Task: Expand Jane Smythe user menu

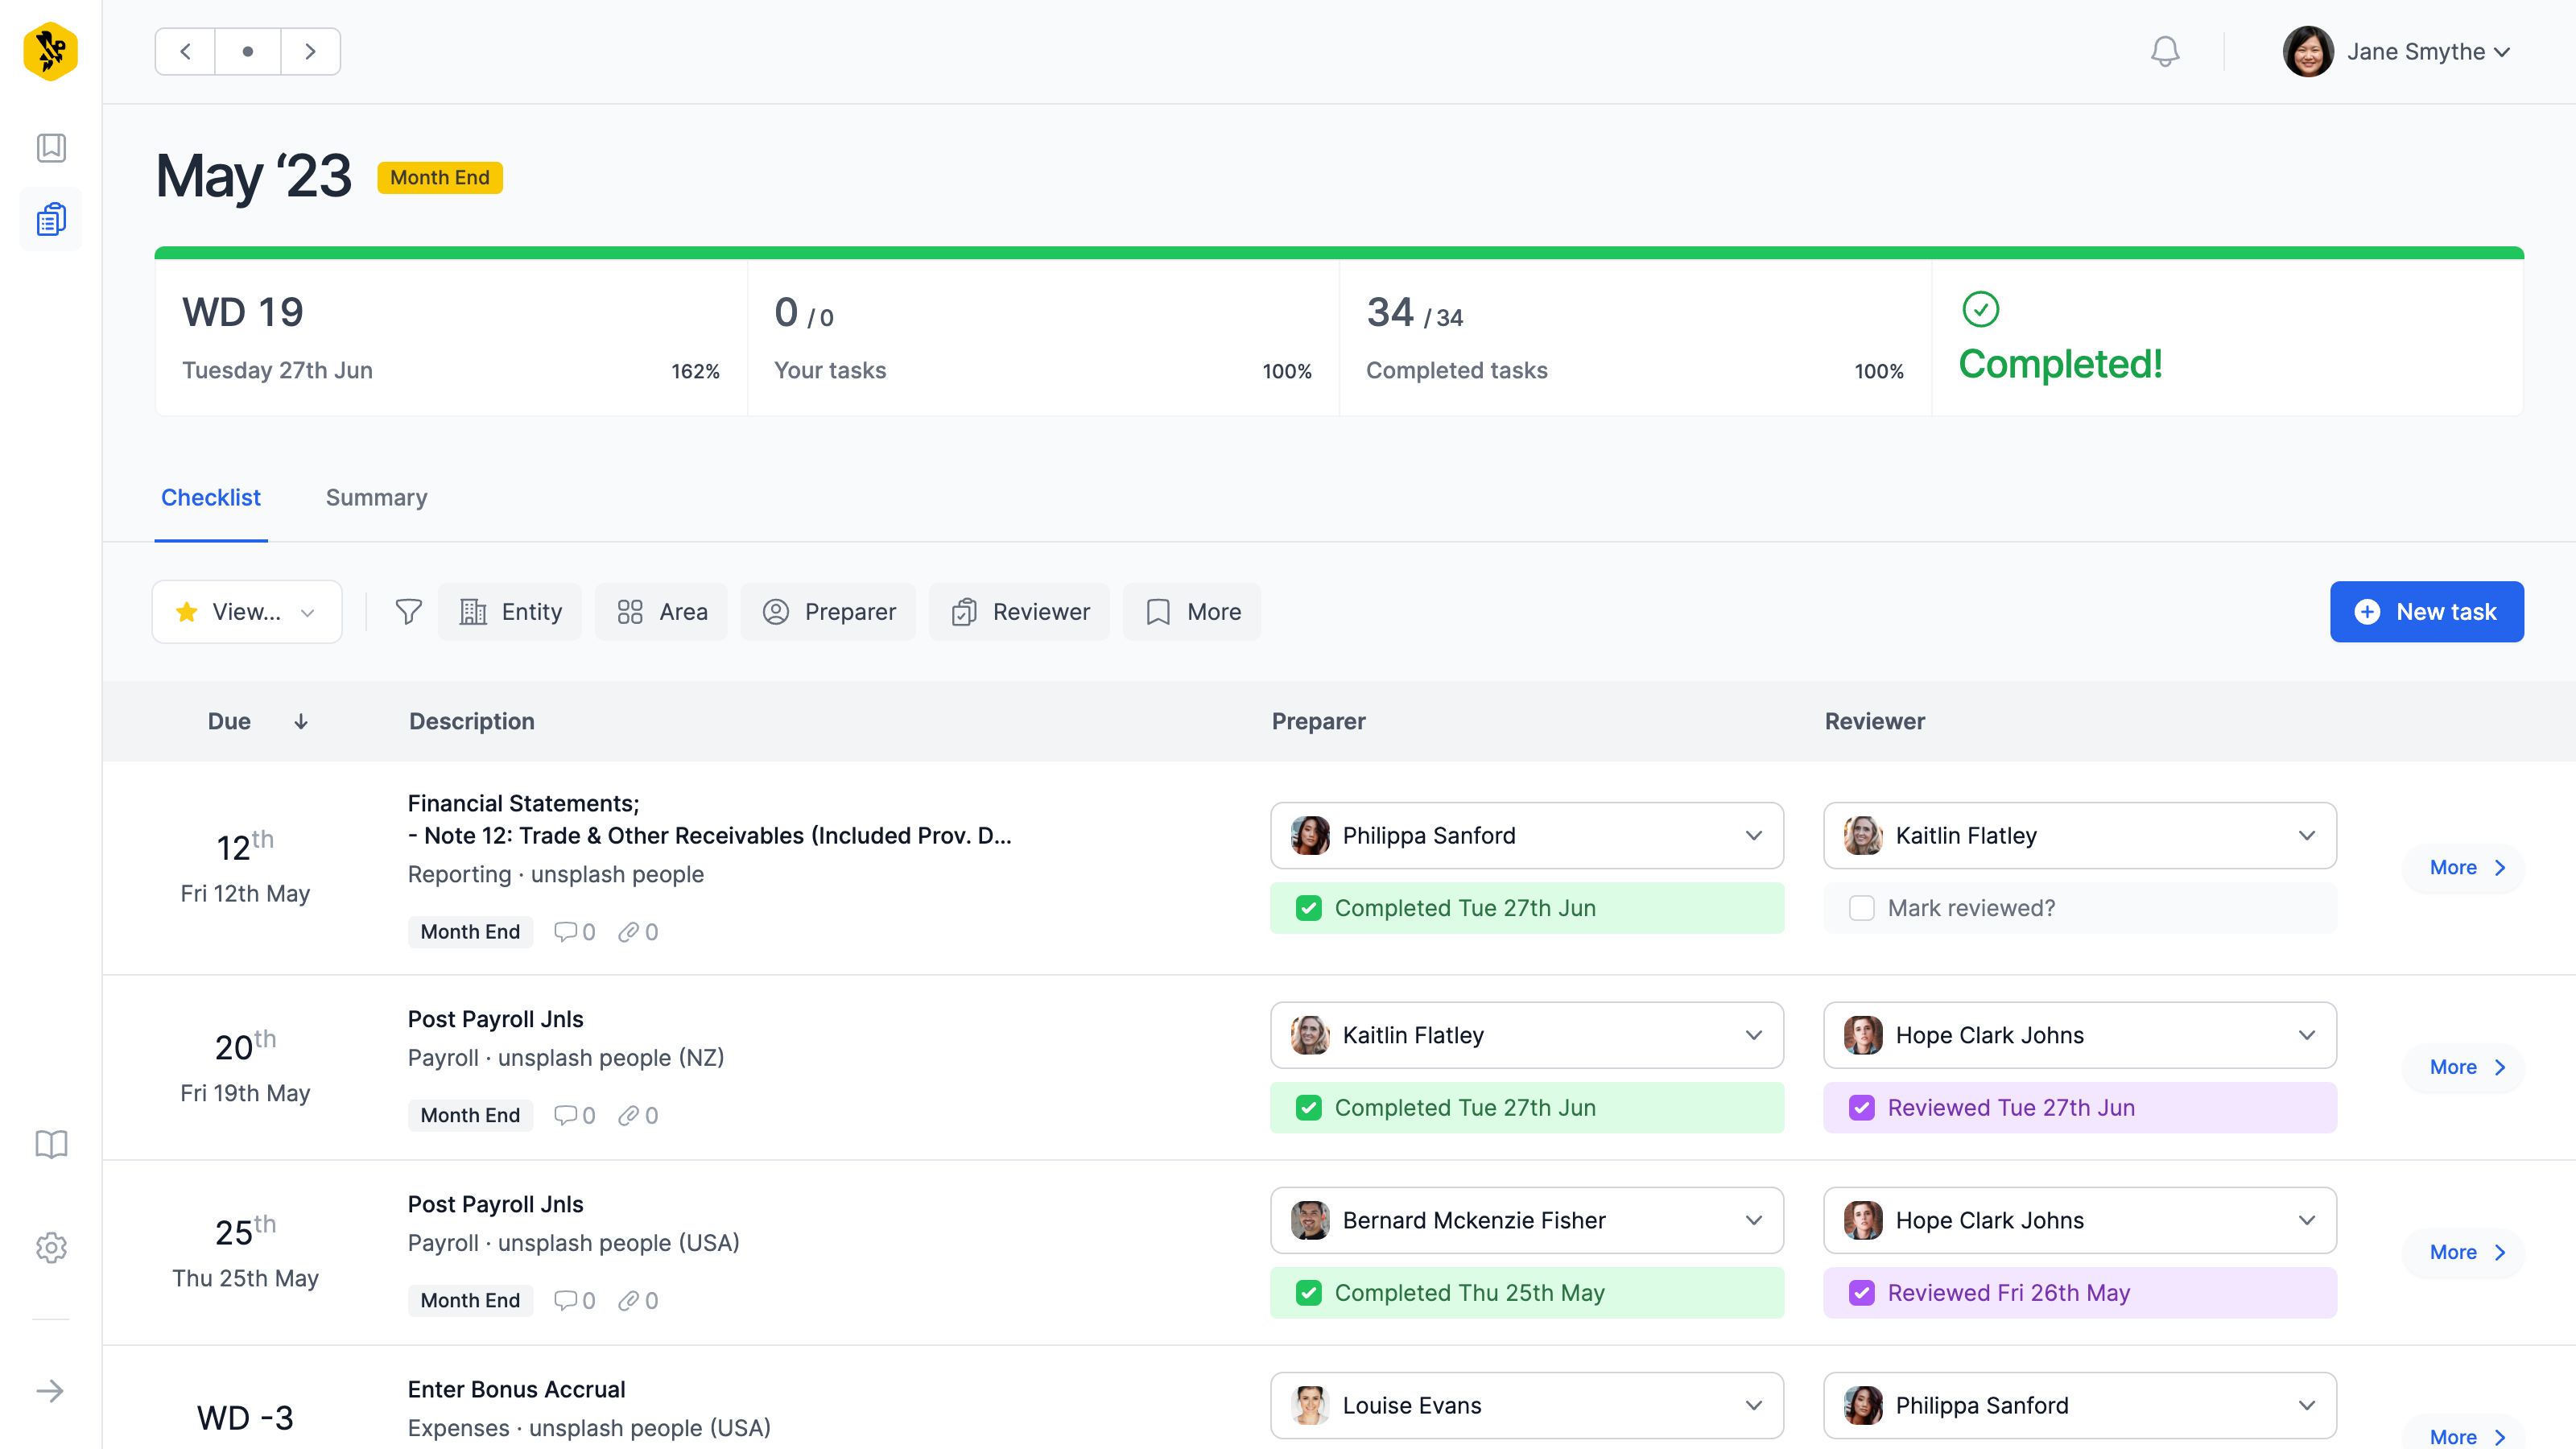Action: pyautogui.click(x=2399, y=52)
